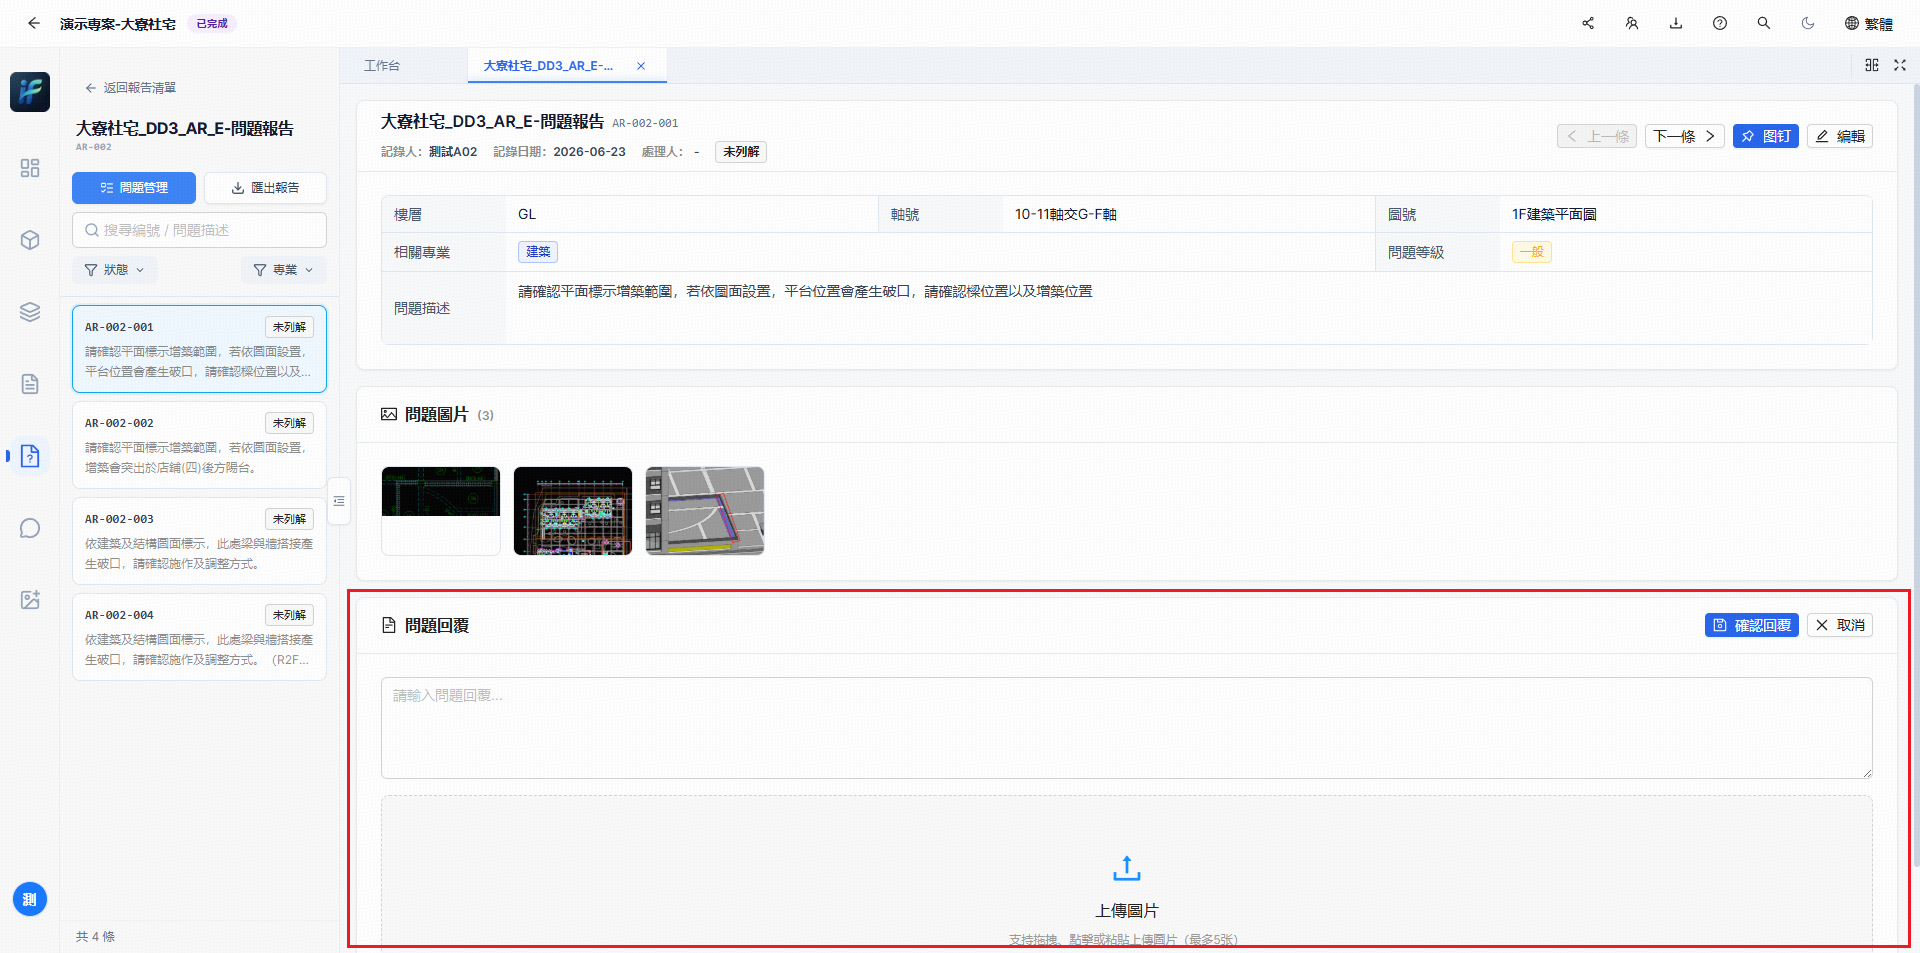Select issue card AR-002-003

point(199,541)
